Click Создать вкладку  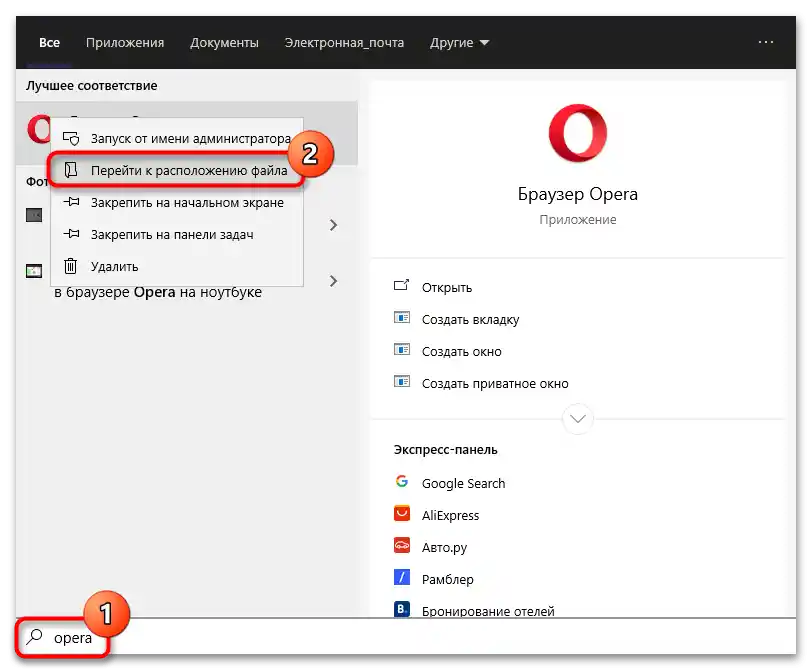point(470,319)
